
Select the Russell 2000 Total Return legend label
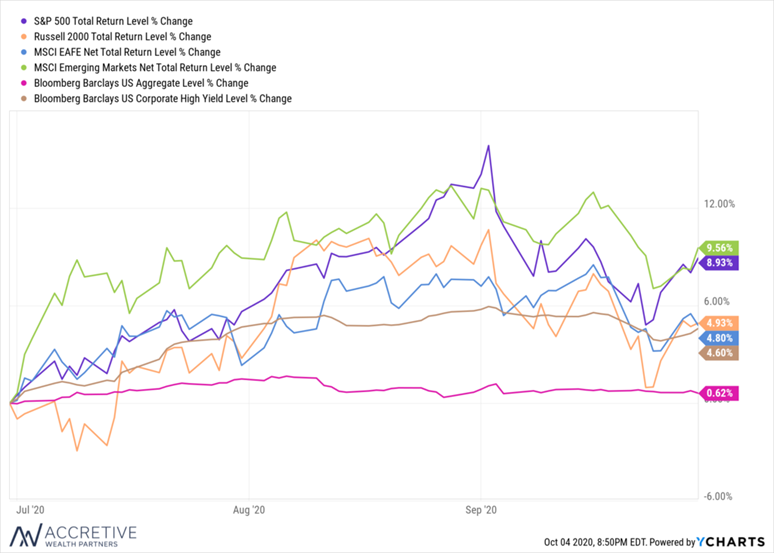122,36
